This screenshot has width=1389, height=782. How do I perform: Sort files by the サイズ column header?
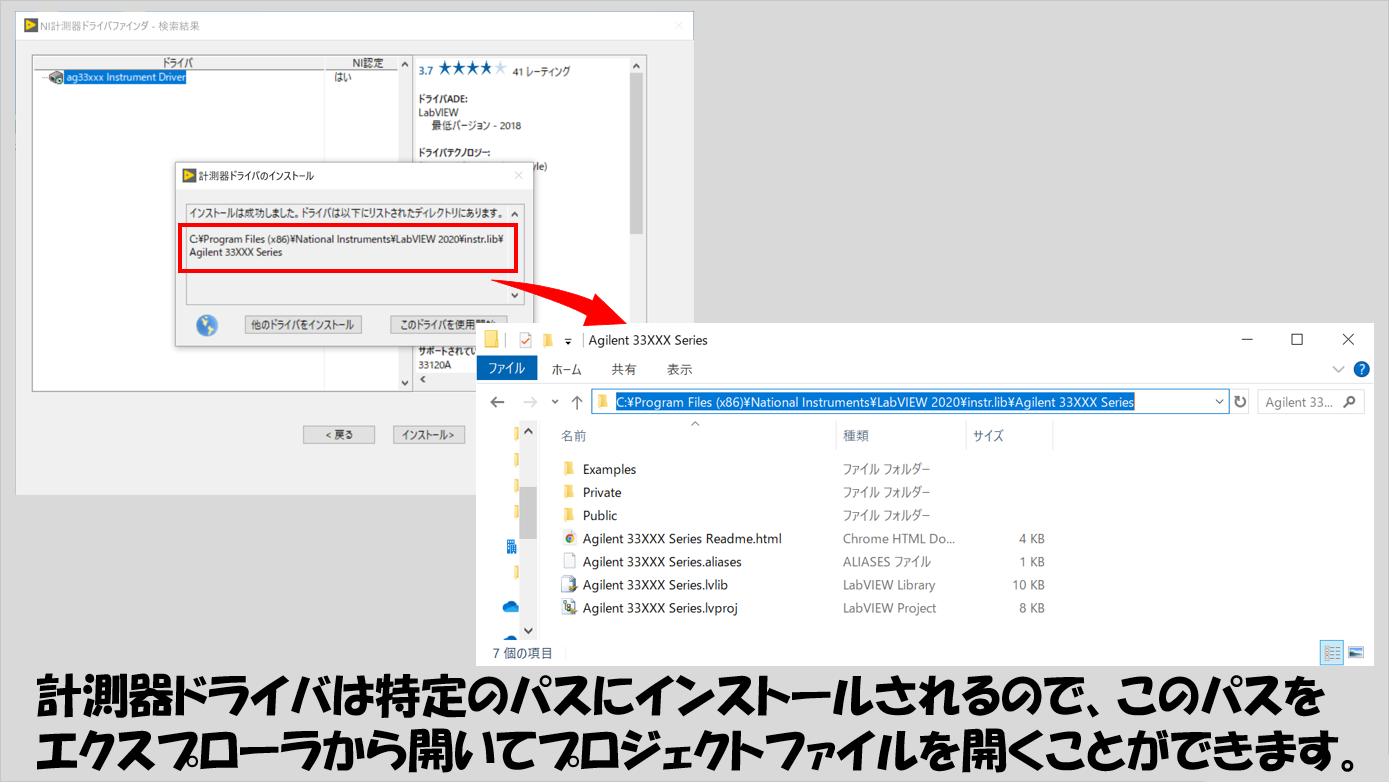pos(988,436)
